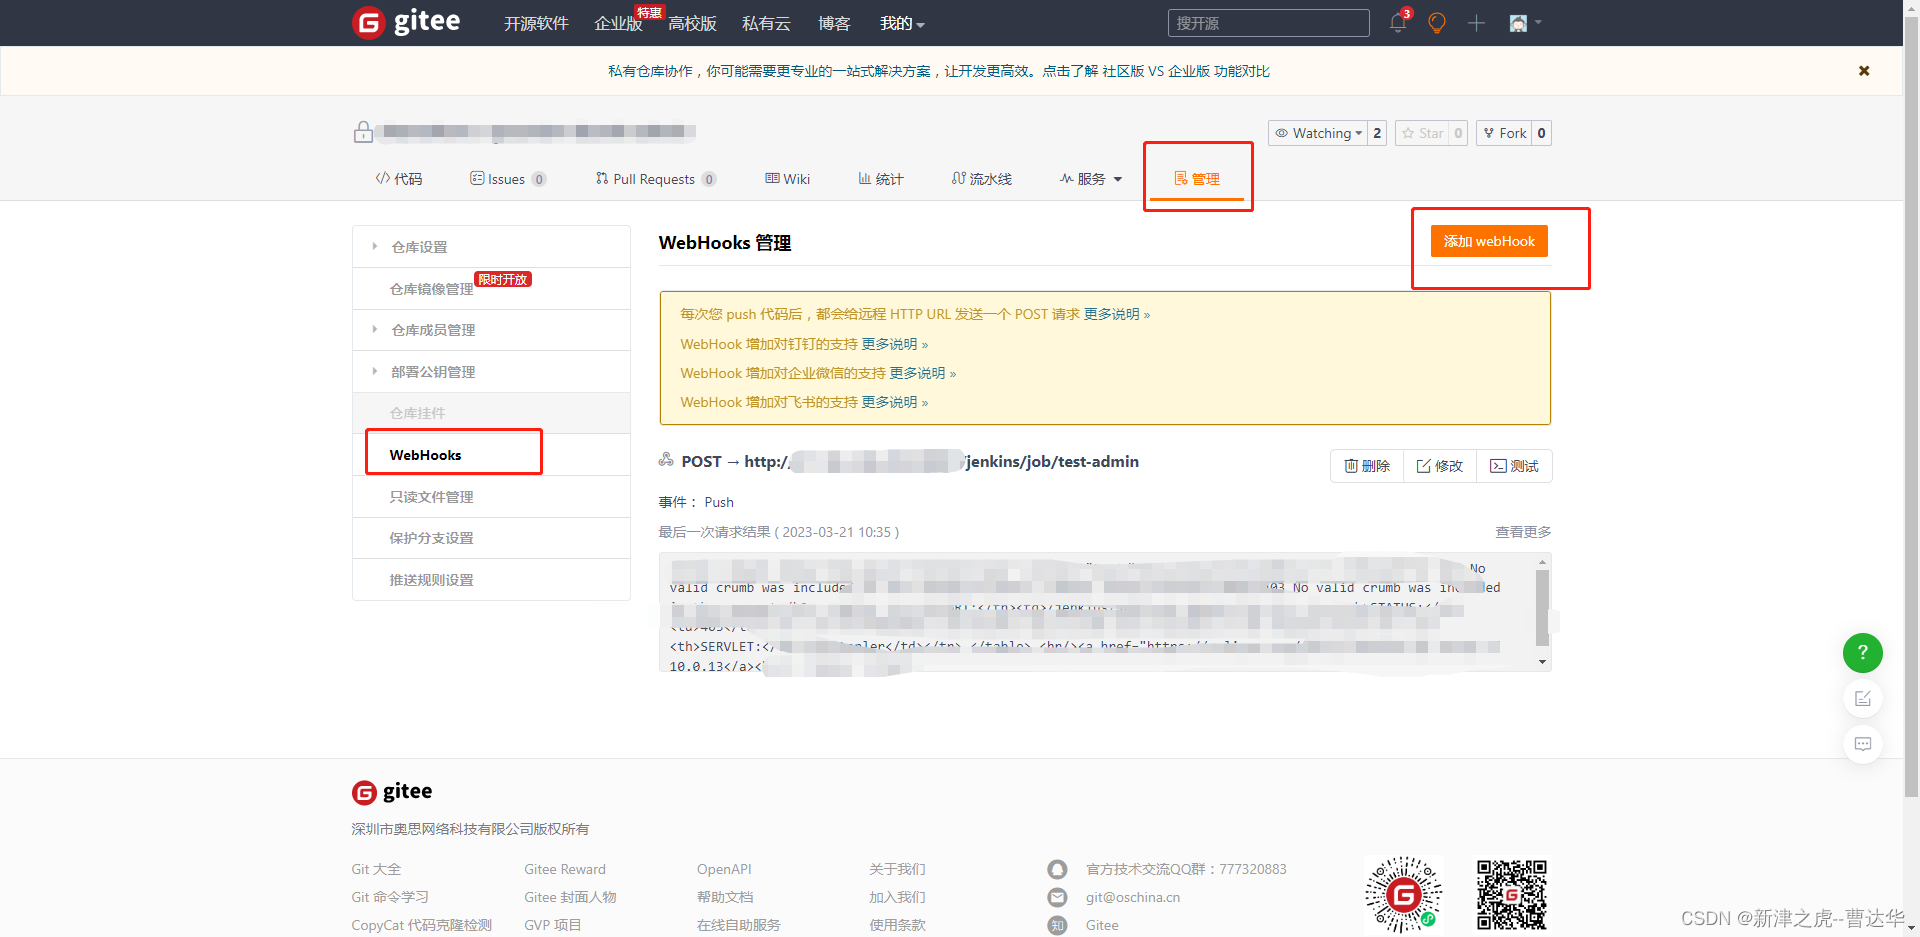Image resolution: width=1920 pixels, height=937 pixels.
Task: Open 保护分支设置 in the sidebar
Action: tap(491, 538)
